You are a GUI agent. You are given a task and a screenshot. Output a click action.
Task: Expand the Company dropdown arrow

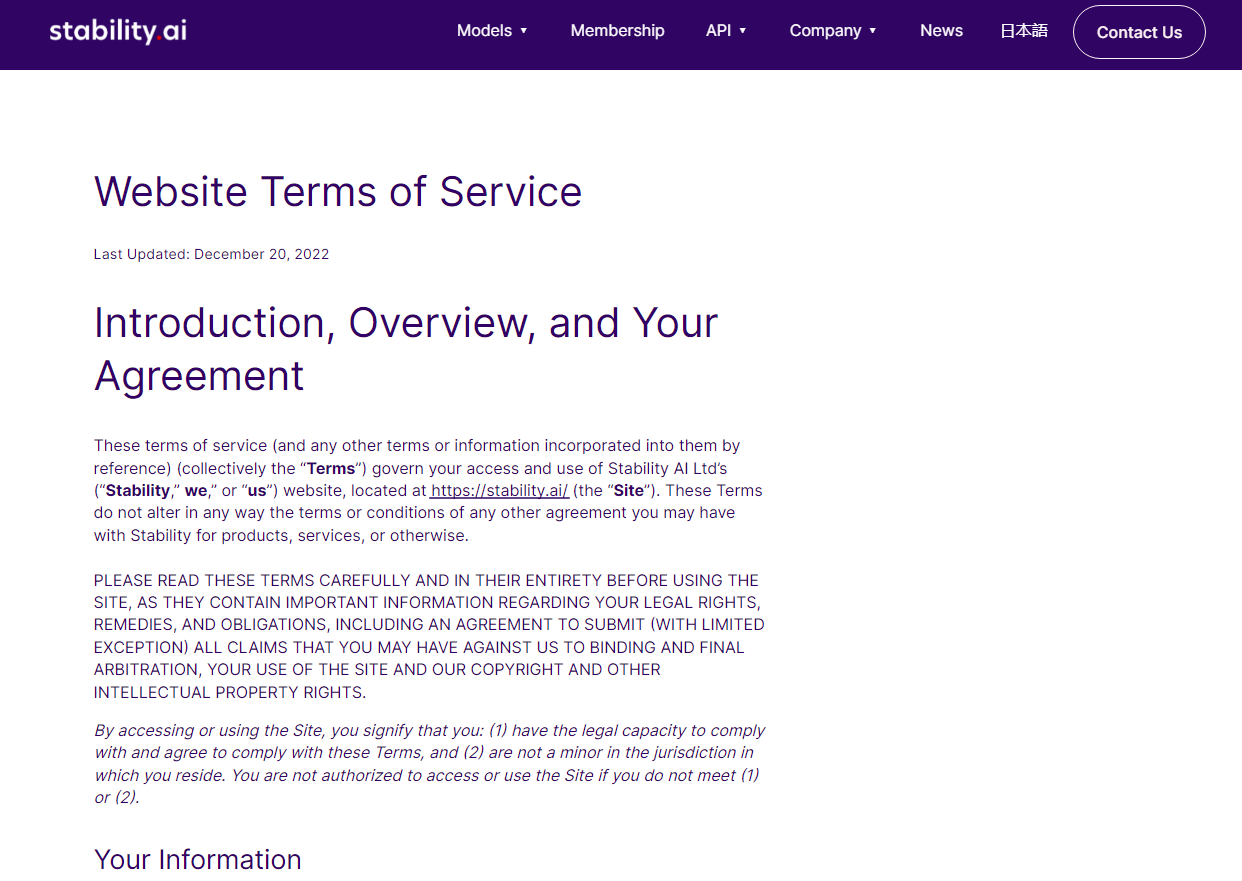(x=873, y=31)
